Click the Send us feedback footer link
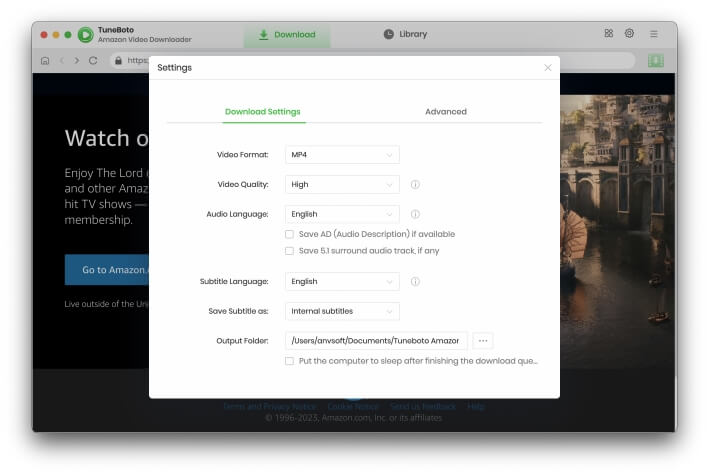The height and width of the screenshot is (475, 709). pos(423,407)
